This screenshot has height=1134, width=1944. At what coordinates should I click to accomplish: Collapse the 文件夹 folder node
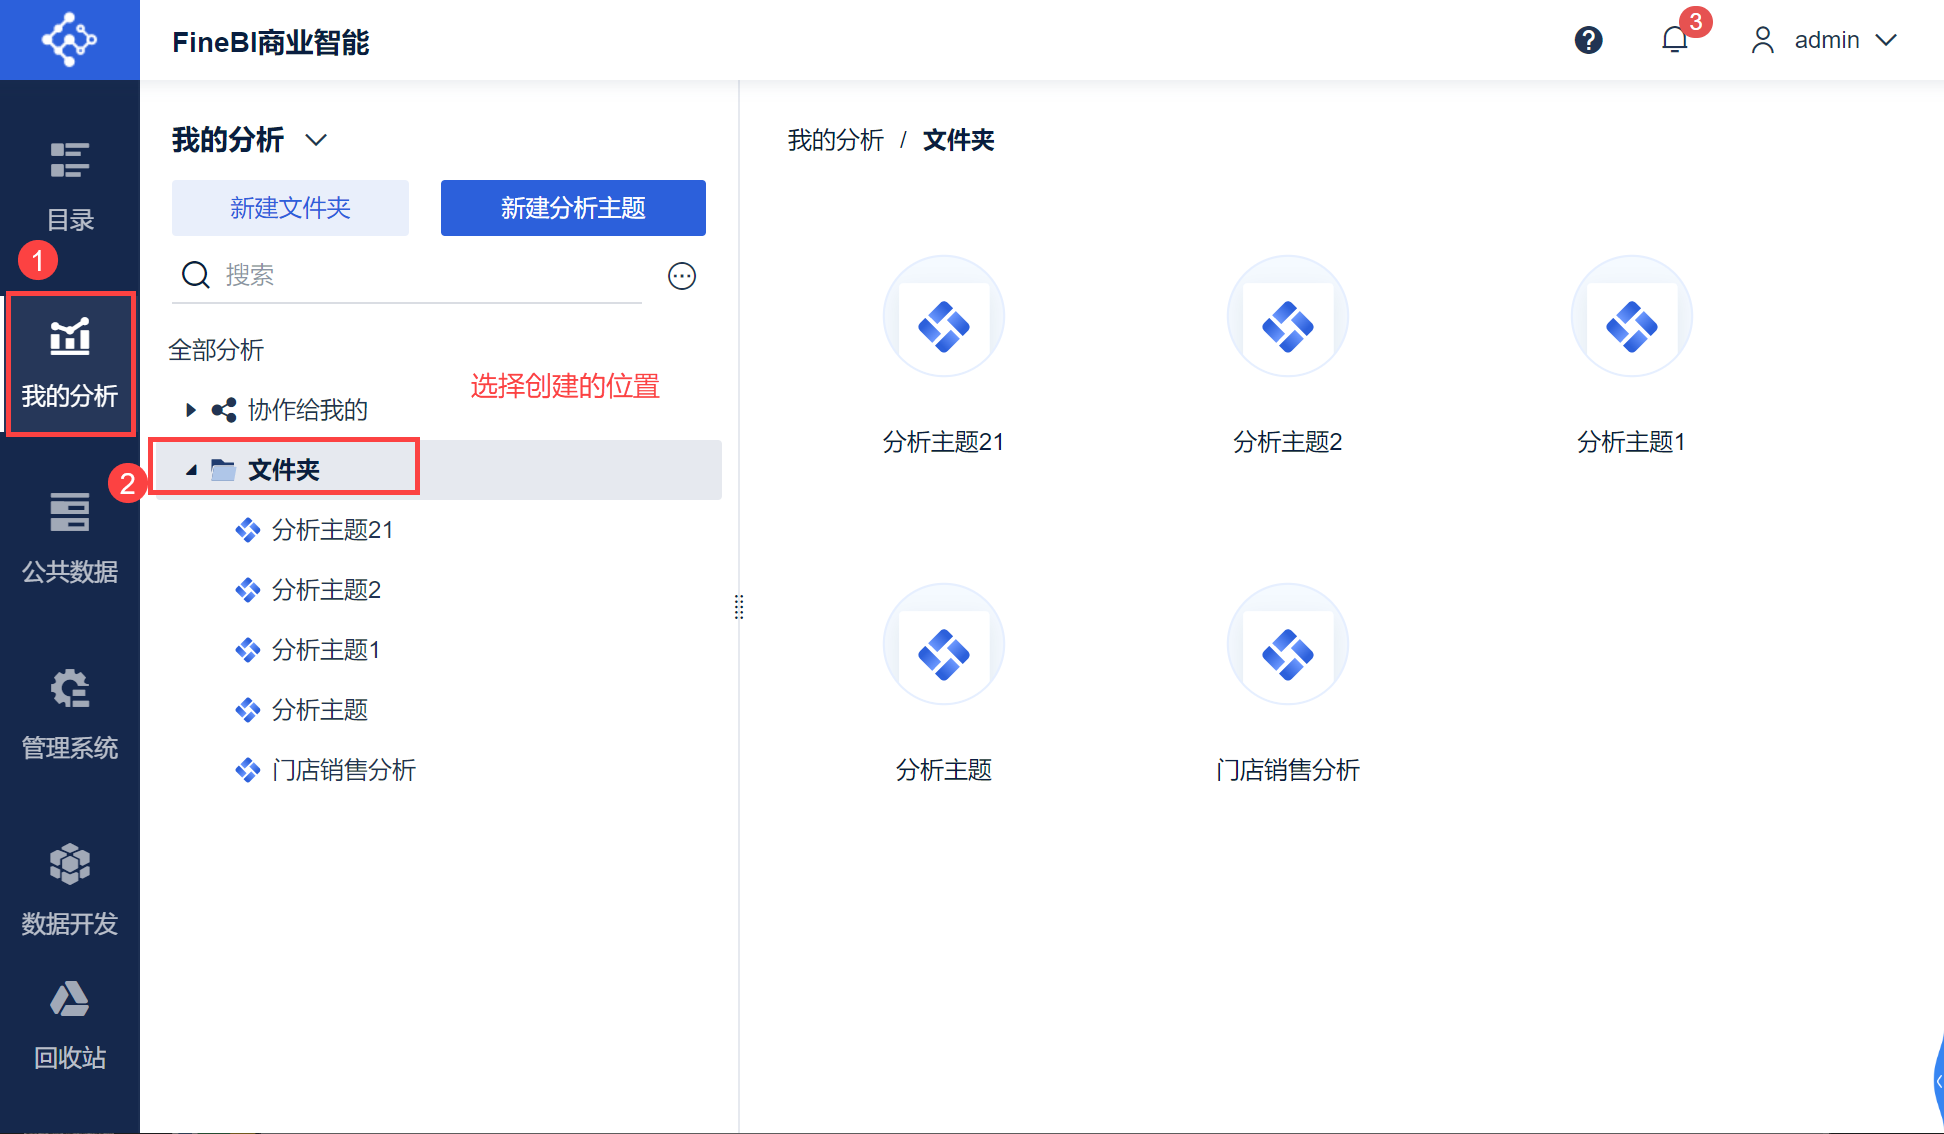190,470
